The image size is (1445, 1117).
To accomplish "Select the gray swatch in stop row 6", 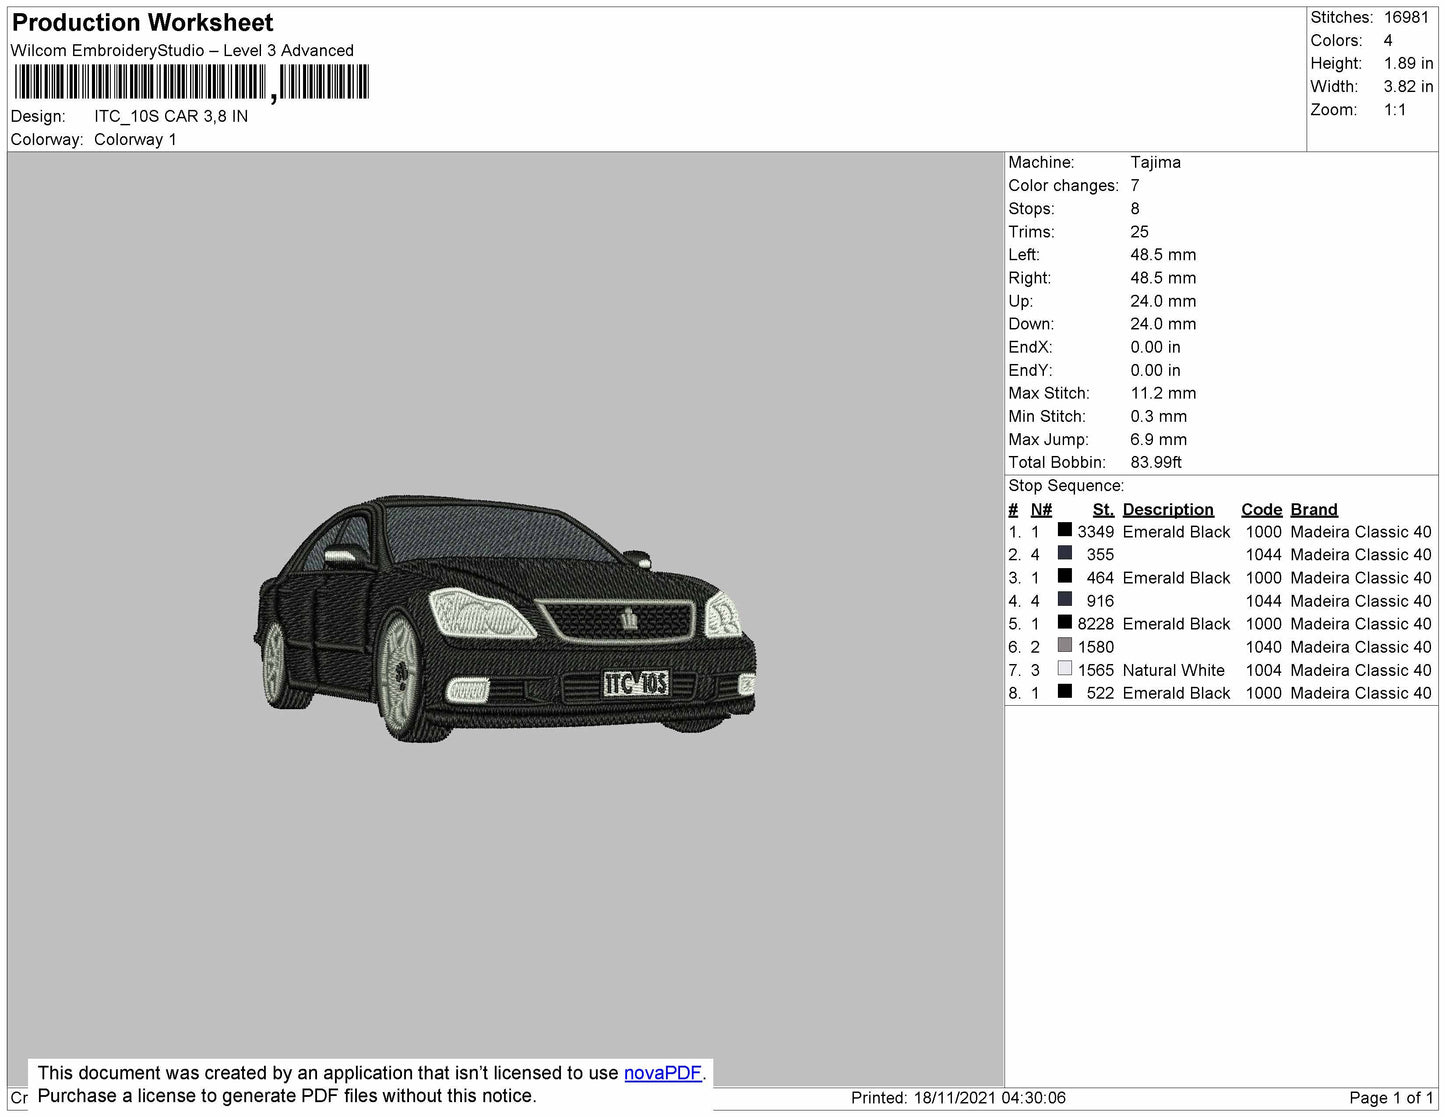I will click(1065, 645).
